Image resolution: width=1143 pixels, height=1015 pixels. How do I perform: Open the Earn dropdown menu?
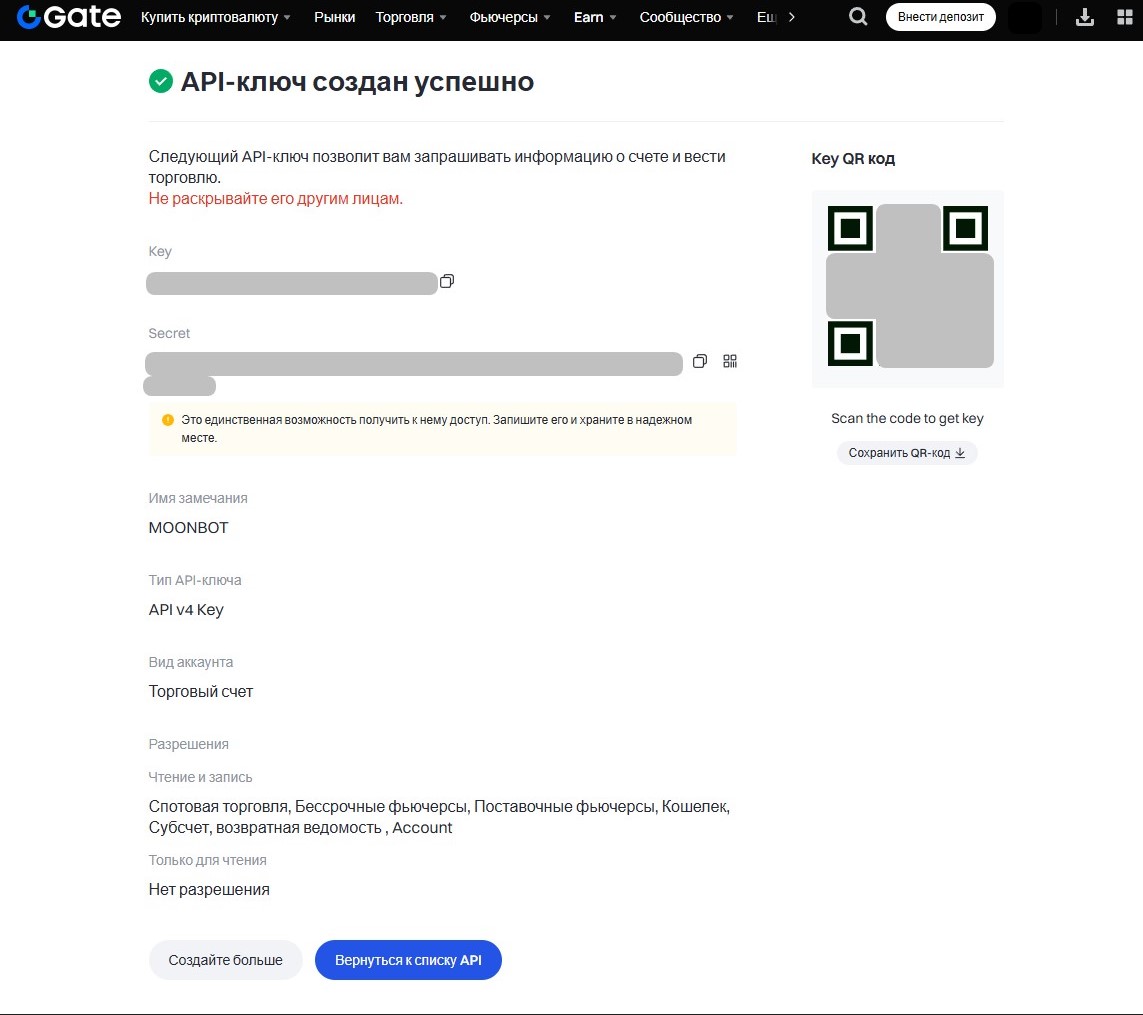[x=595, y=17]
